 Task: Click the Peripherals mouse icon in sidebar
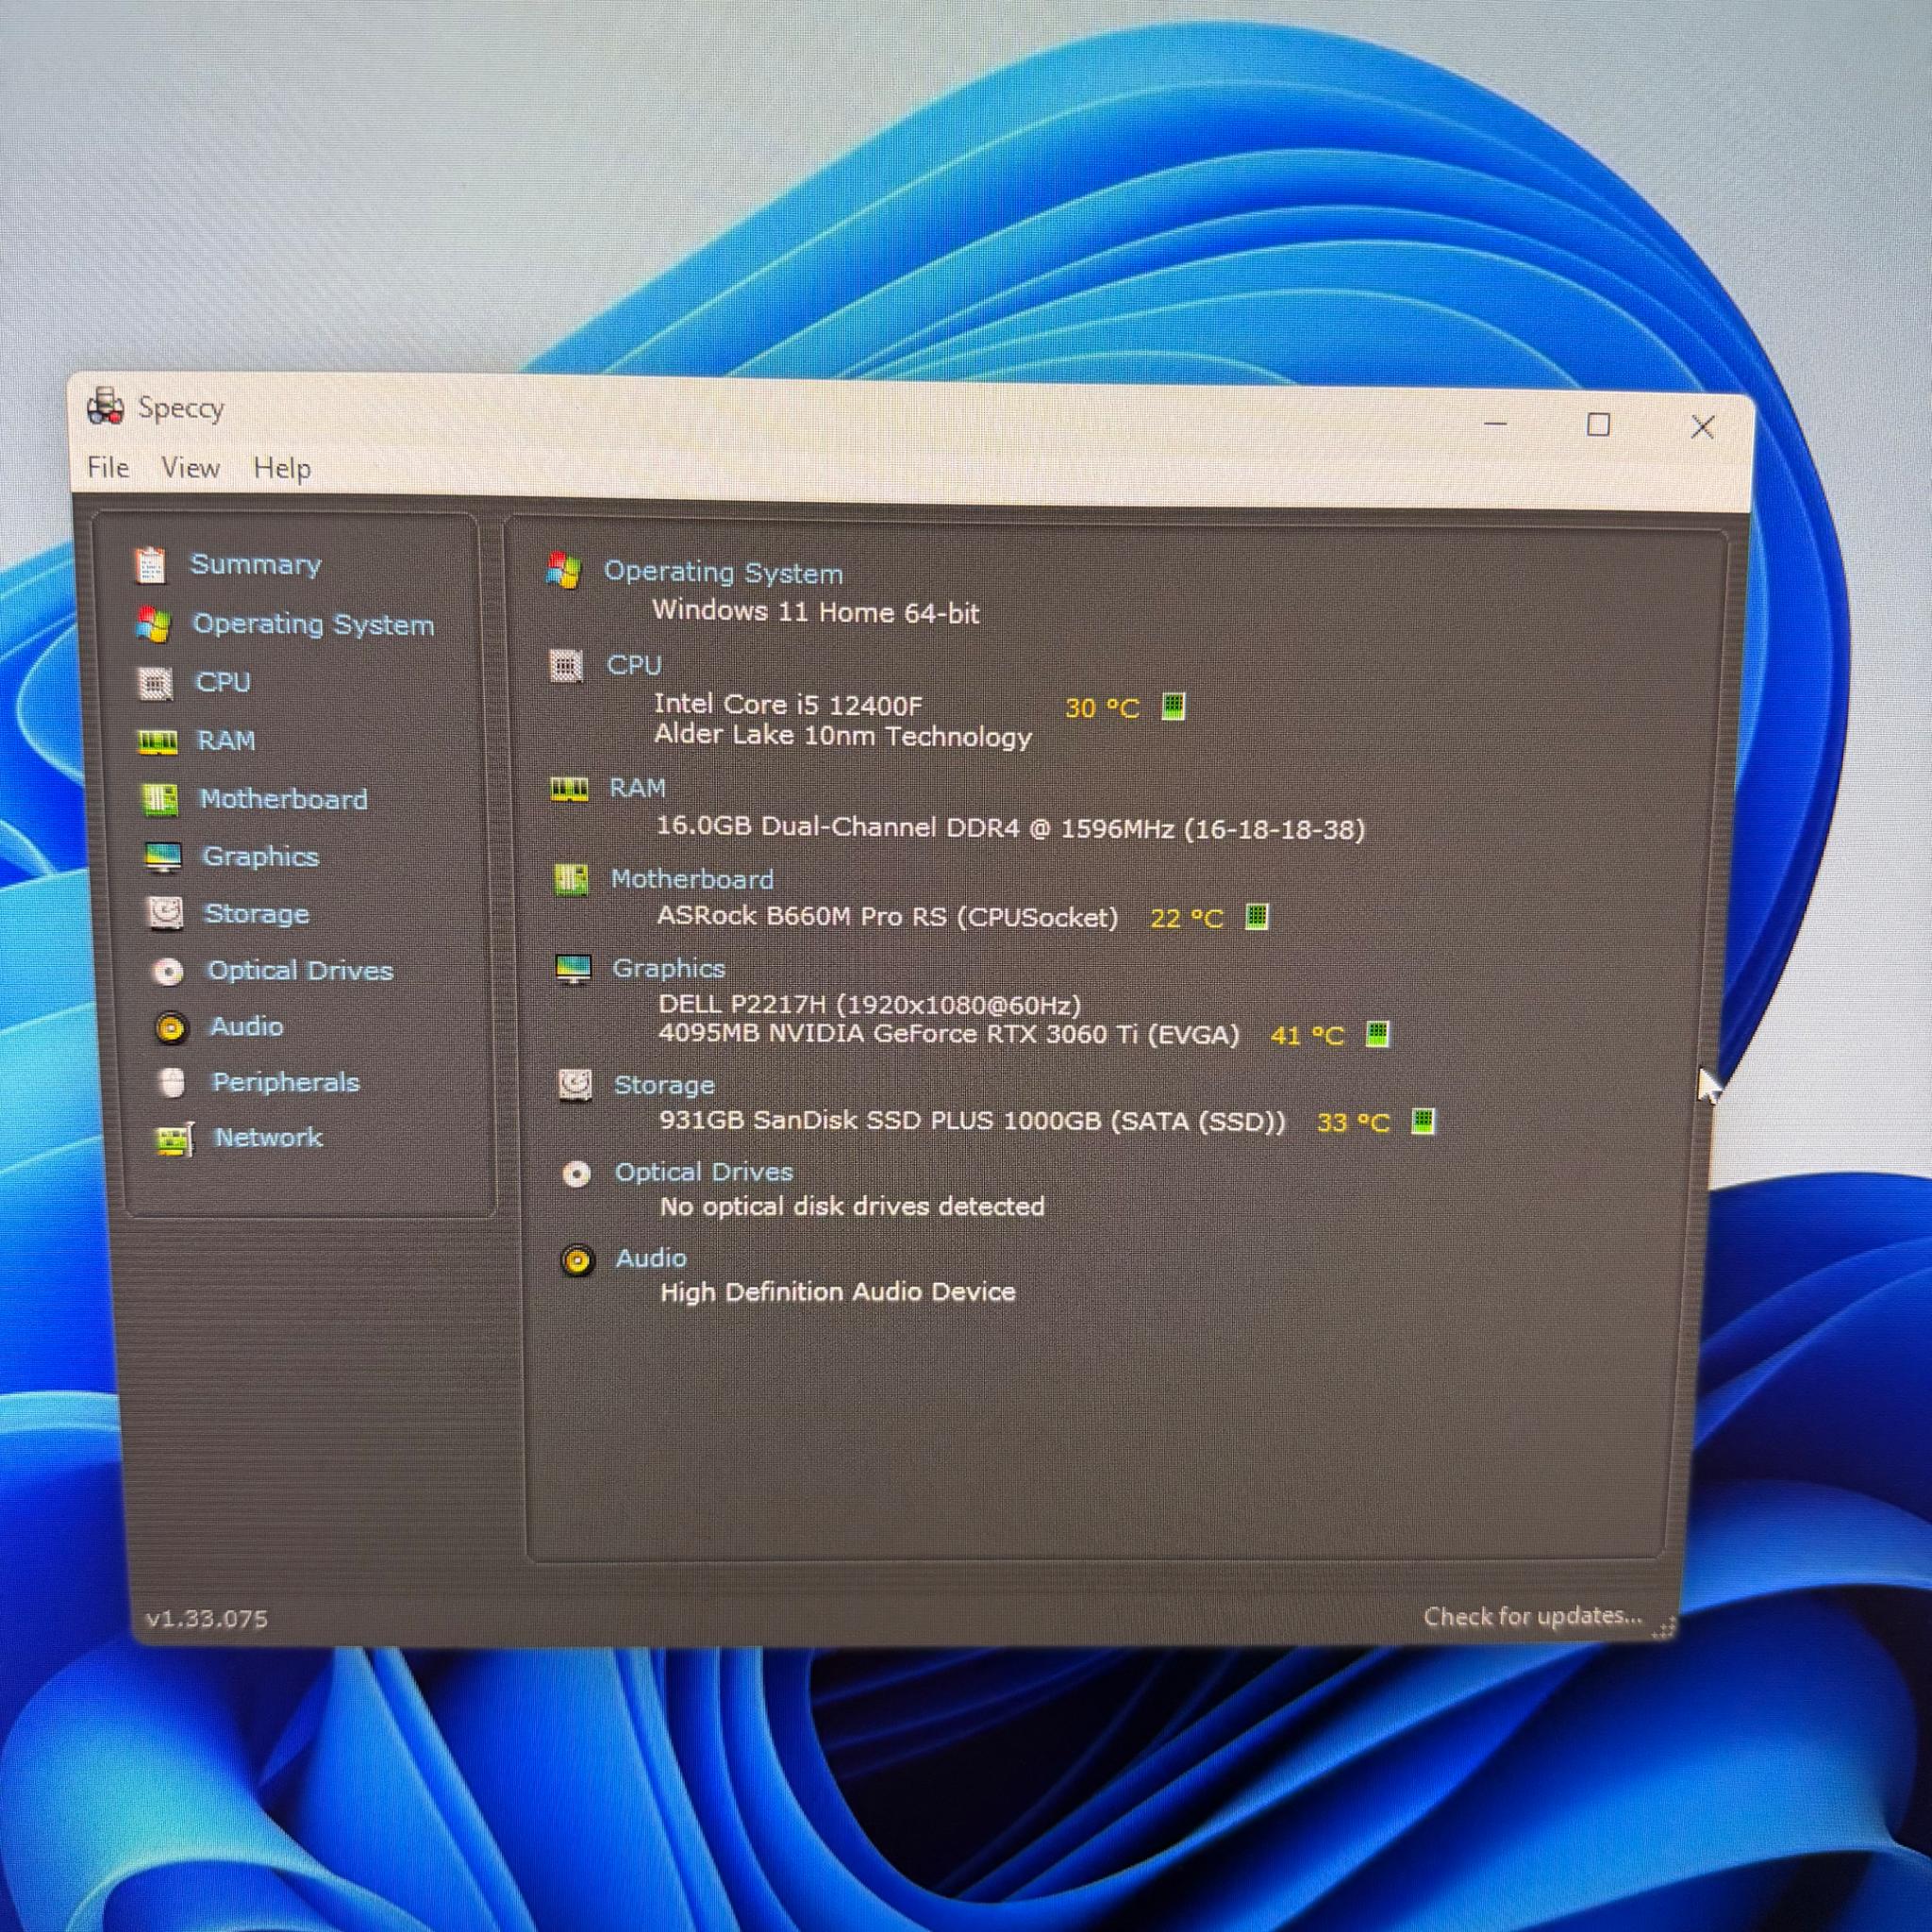[x=173, y=1083]
